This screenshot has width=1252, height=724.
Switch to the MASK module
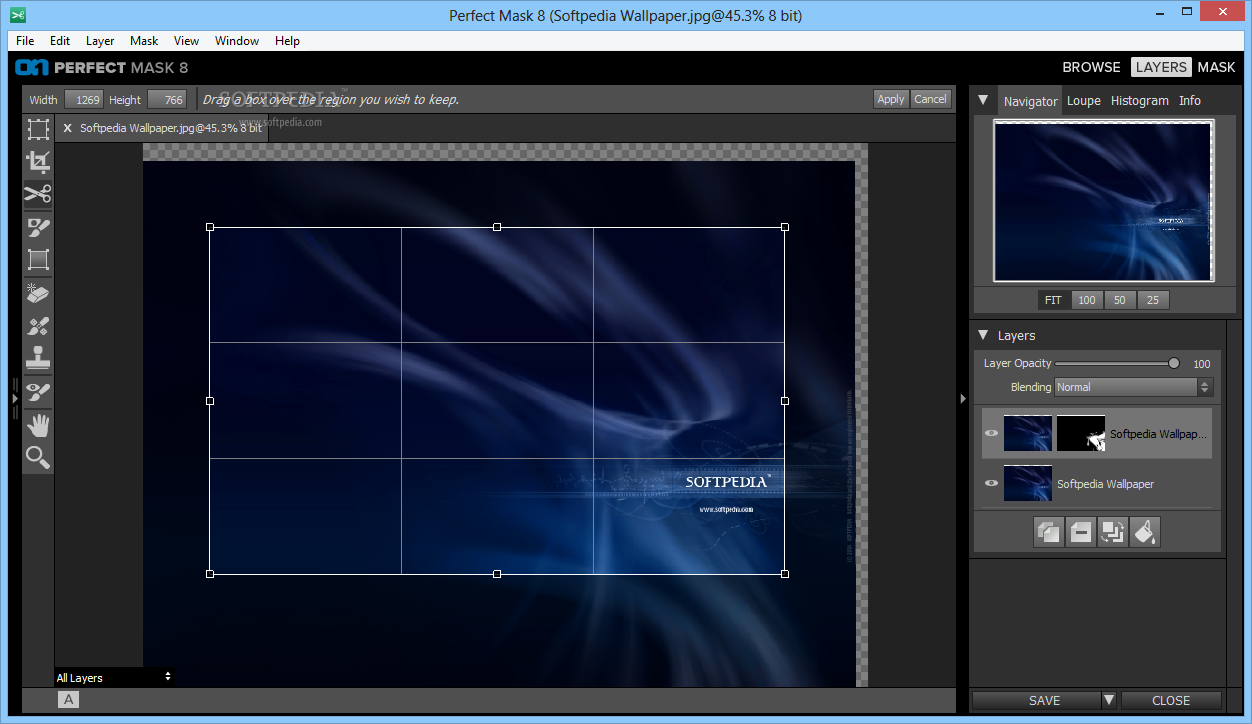1216,67
